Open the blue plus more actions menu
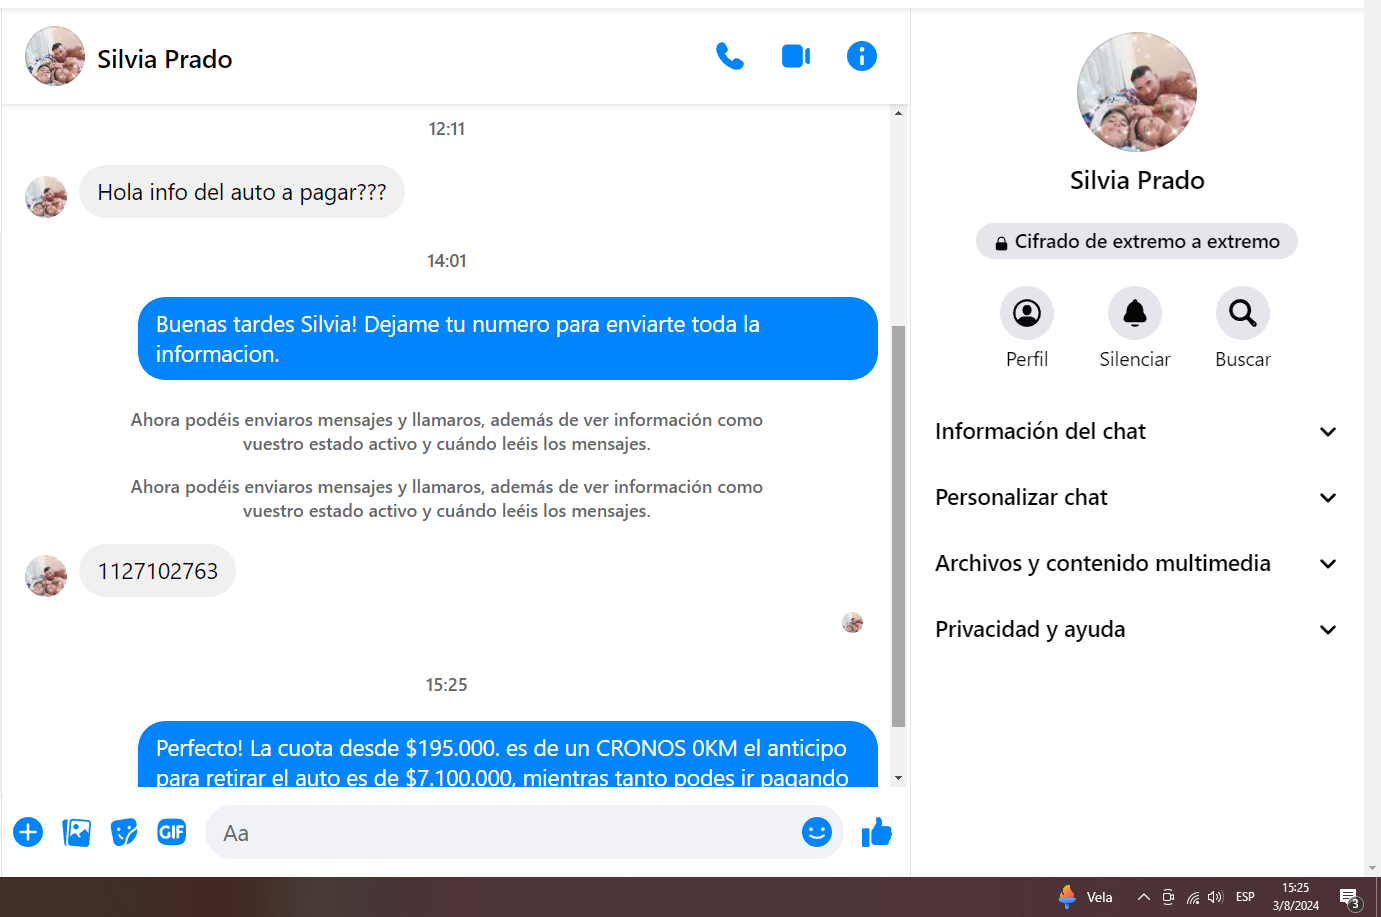The image size is (1381, 917). [x=28, y=832]
